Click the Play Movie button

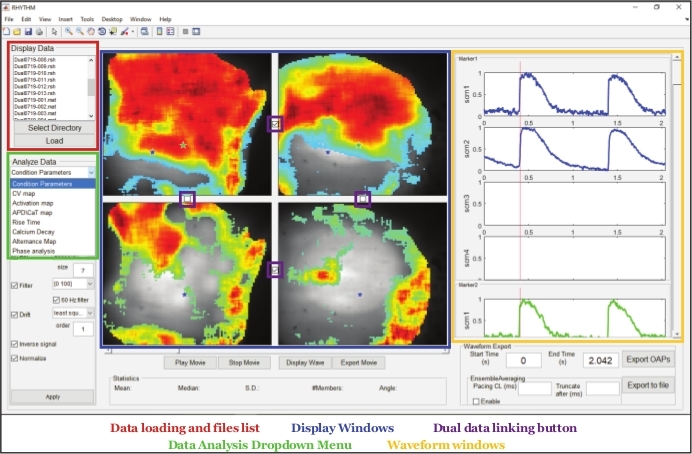(190, 363)
